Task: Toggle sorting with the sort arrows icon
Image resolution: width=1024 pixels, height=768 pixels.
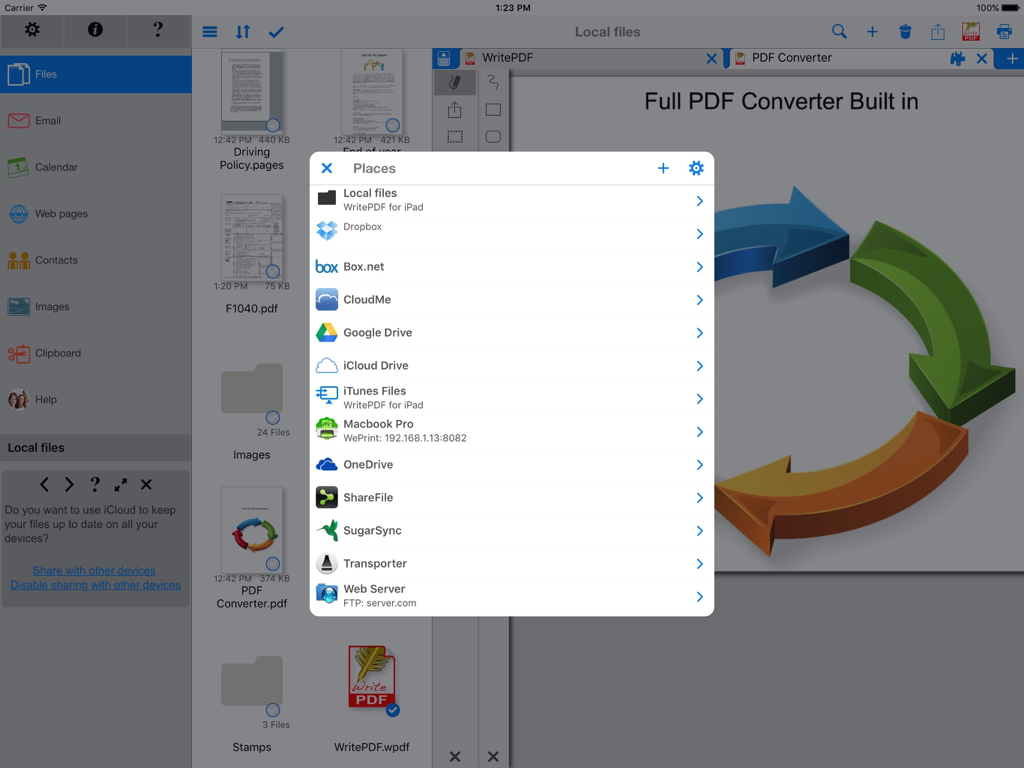Action: [x=242, y=31]
